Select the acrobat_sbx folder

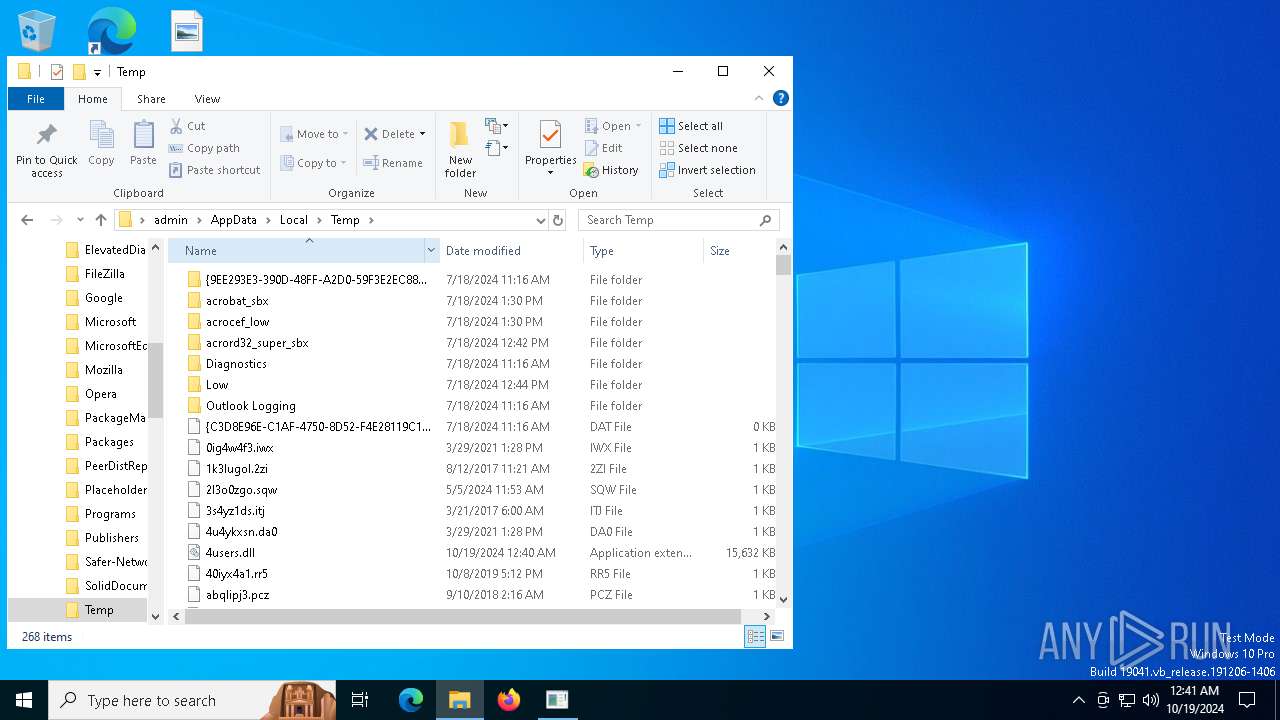pyautogui.click(x=237, y=301)
